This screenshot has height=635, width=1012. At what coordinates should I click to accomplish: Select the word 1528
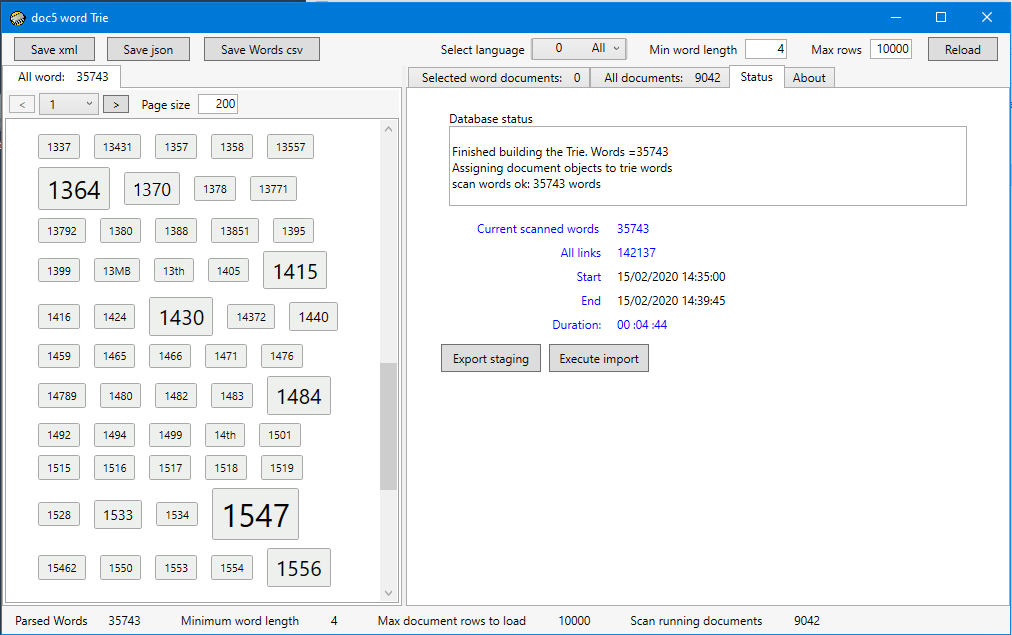(x=59, y=515)
